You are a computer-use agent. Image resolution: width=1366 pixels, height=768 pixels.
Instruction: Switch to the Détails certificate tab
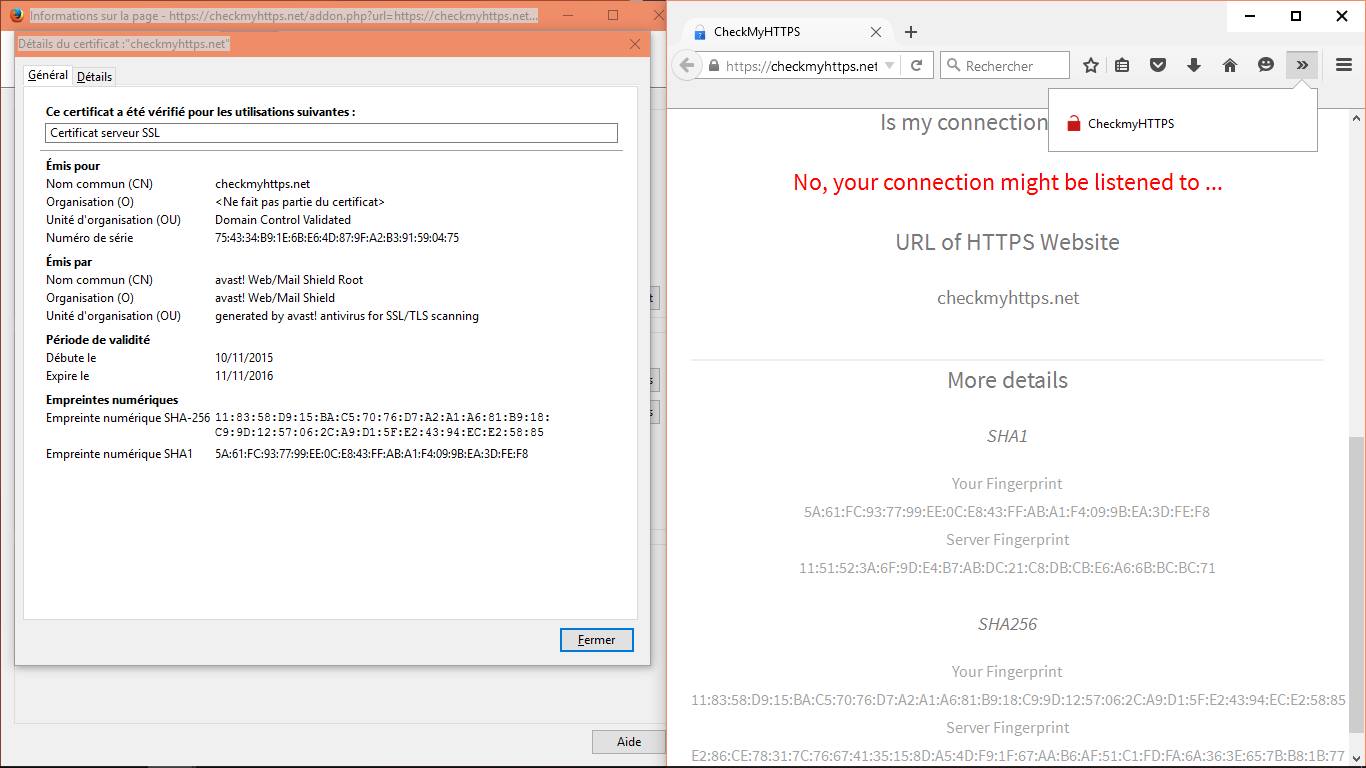[95, 76]
